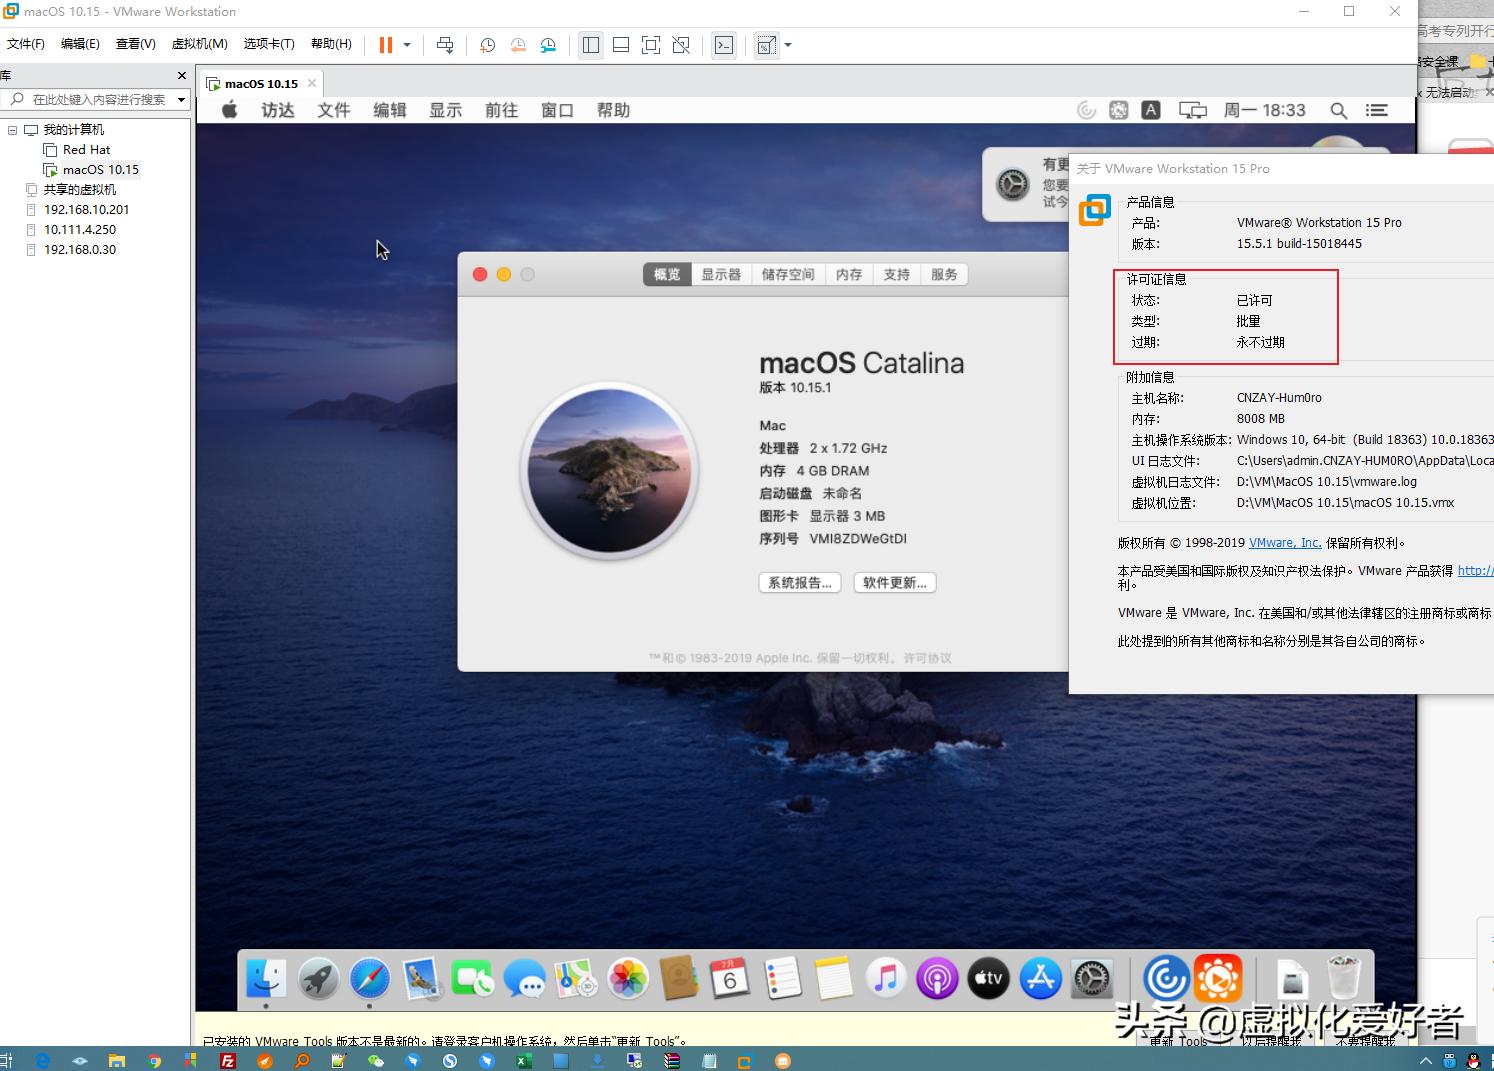
Task: Click the 系统报告 button
Action: point(799,582)
